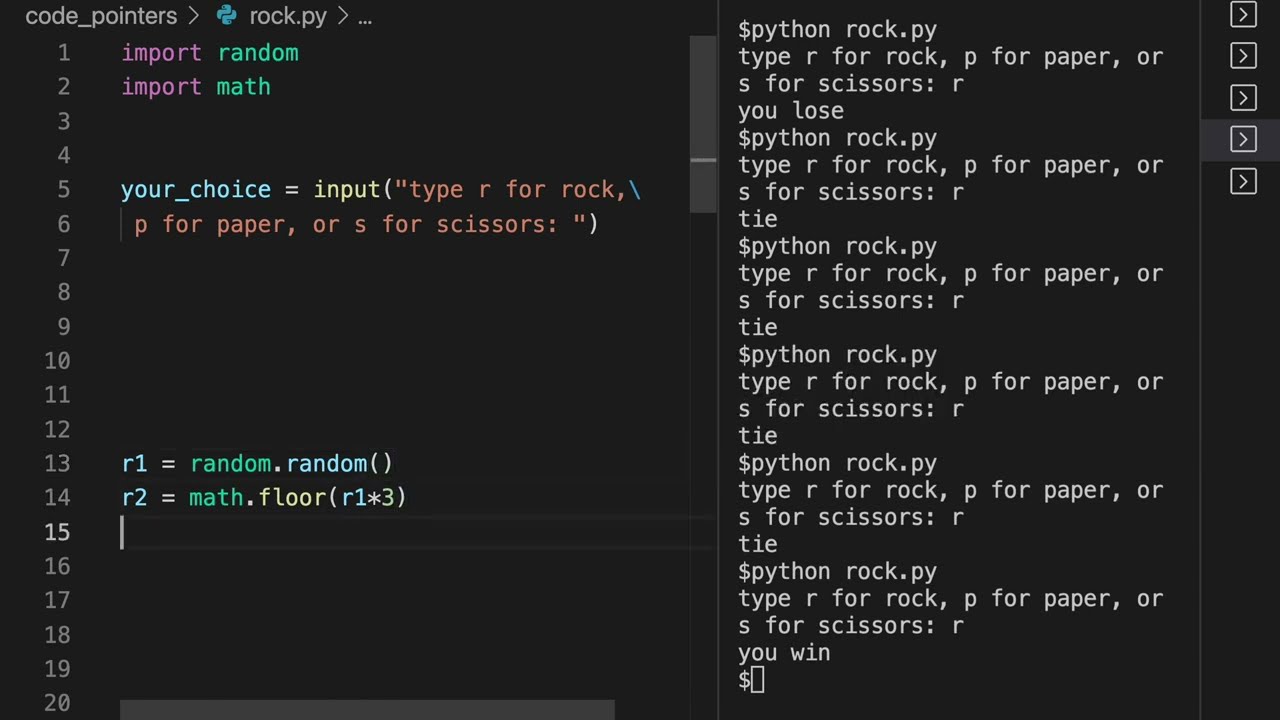1280x720 pixels.
Task: Click 'math.floor' on line 14
Action: 258,498
